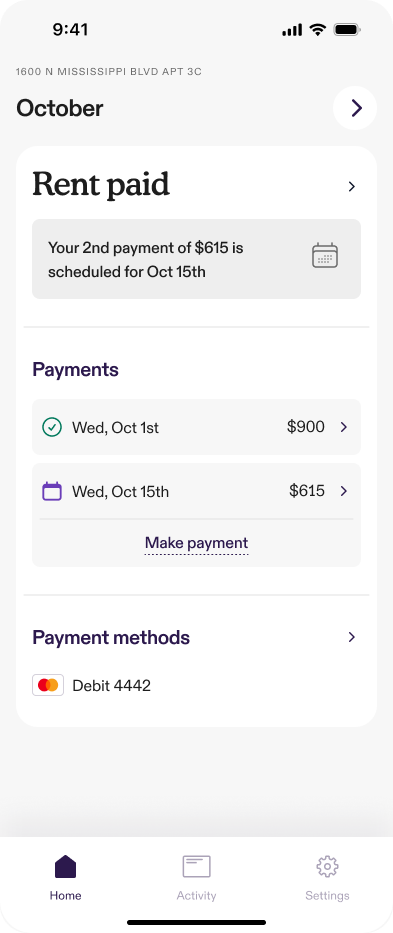393x933 pixels.
Task: Tap the purple calendar icon for Oct 15th
Action: (x=52, y=491)
